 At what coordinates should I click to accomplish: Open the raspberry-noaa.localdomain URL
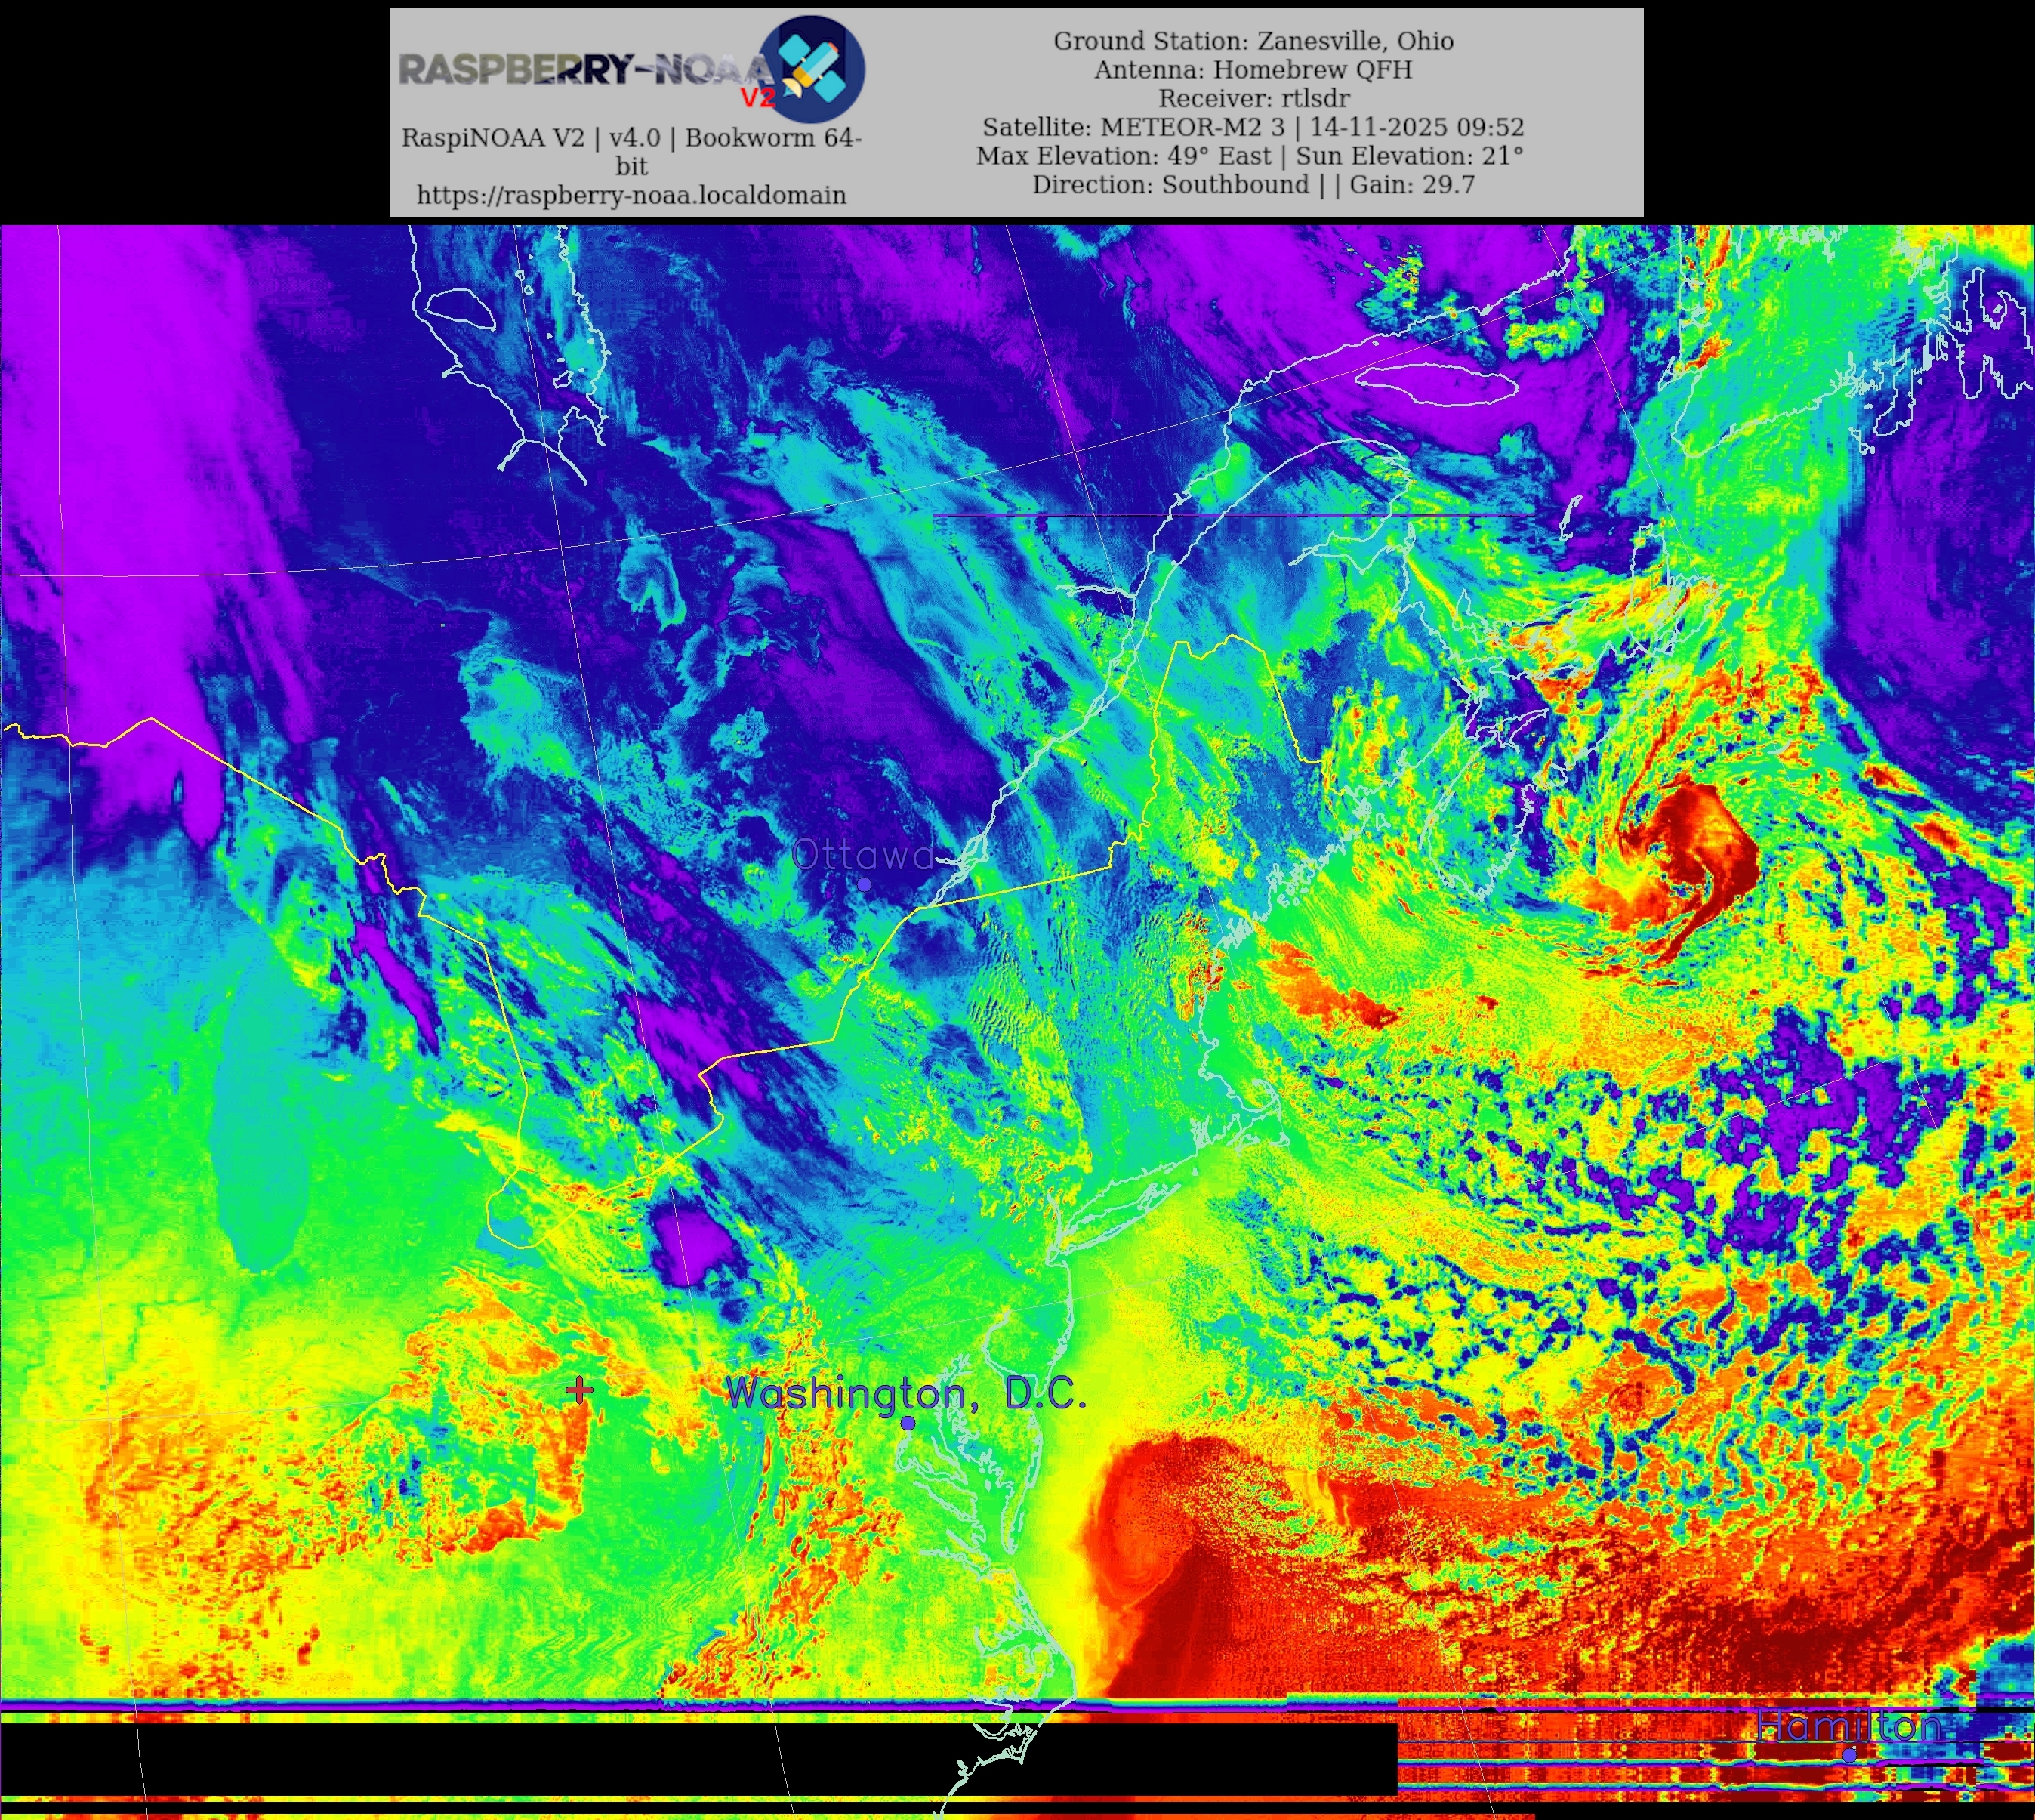(x=631, y=195)
